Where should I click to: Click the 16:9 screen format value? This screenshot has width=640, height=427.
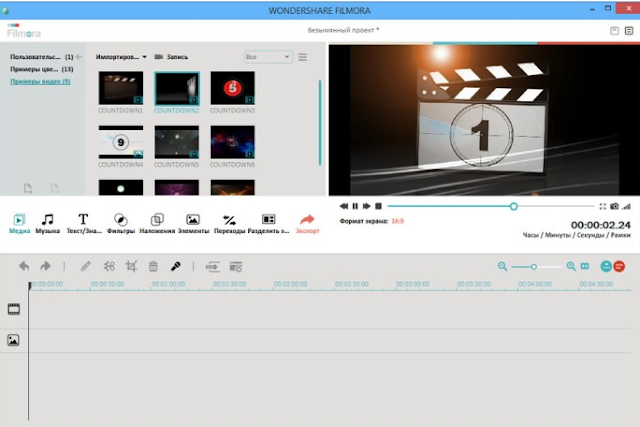[x=398, y=221]
